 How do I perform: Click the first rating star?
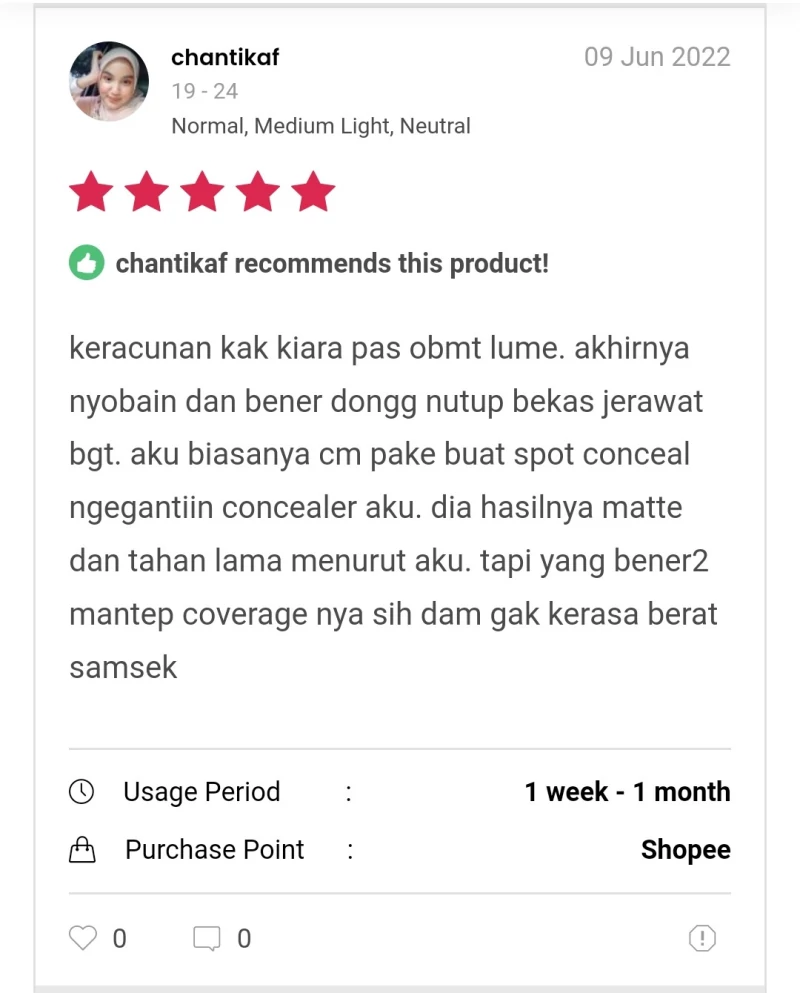pos(91,191)
